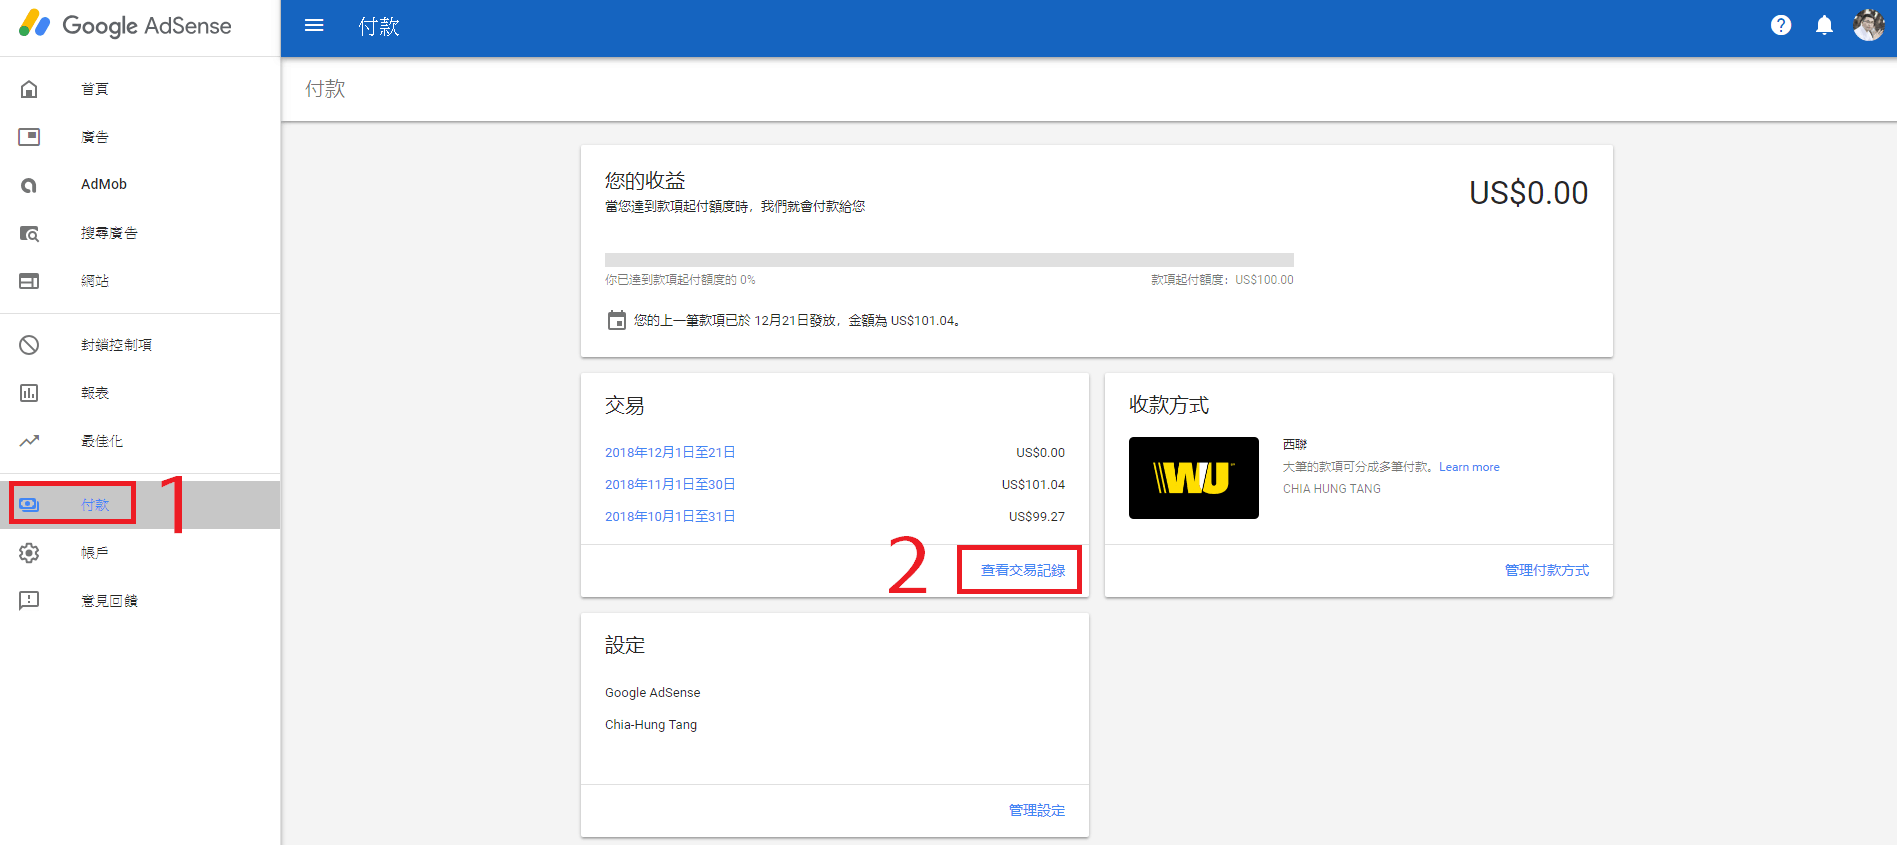Image resolution: width=1897 pixels, height=845 pixels.
Task: Click Learn more link
Action: (x=1469, y=467)
